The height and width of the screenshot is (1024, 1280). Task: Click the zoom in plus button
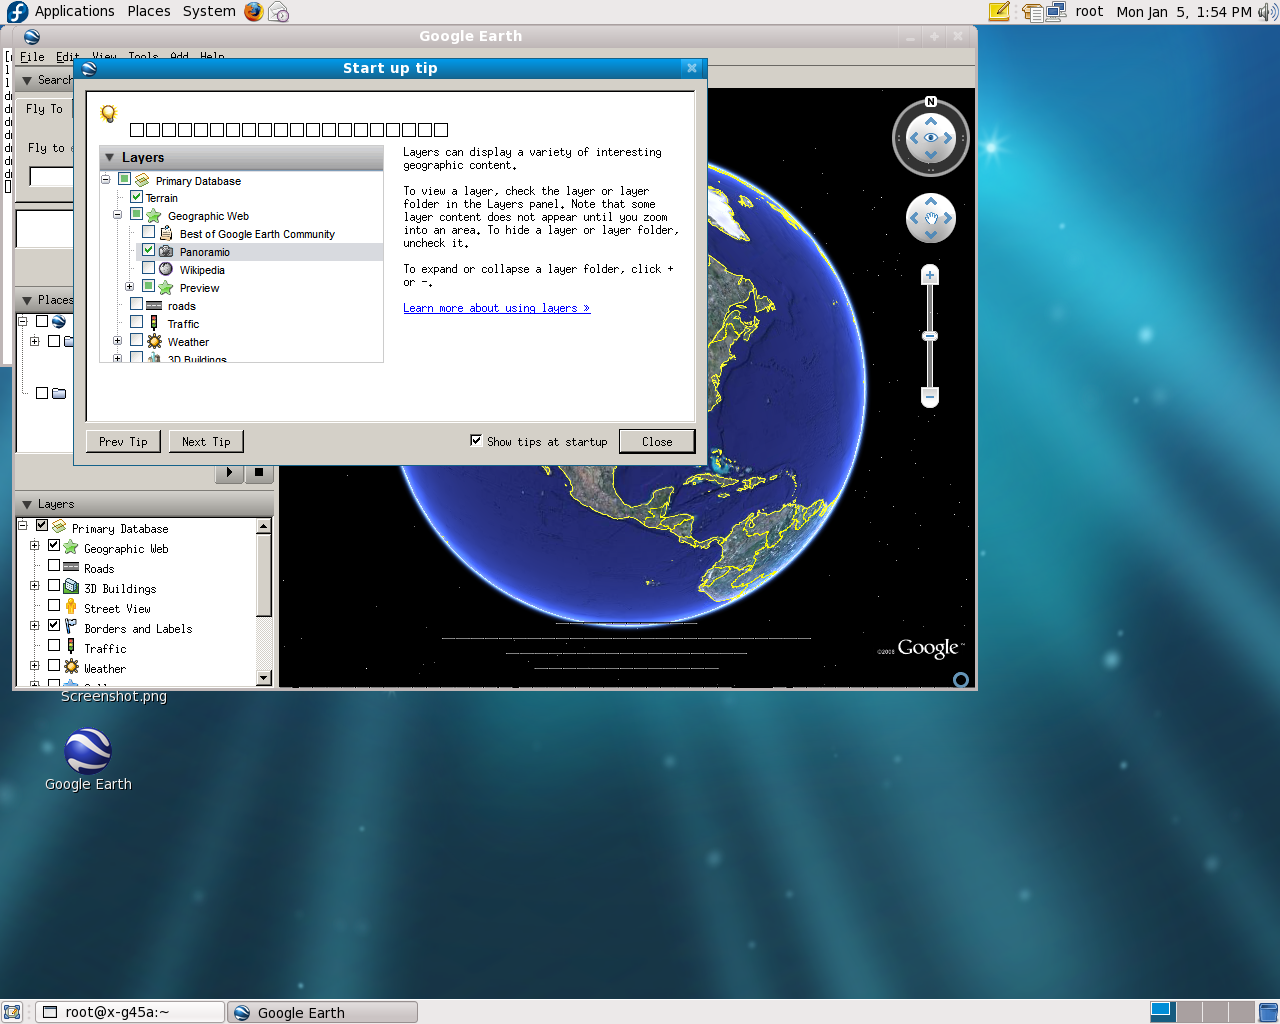[x=930, y=275]
